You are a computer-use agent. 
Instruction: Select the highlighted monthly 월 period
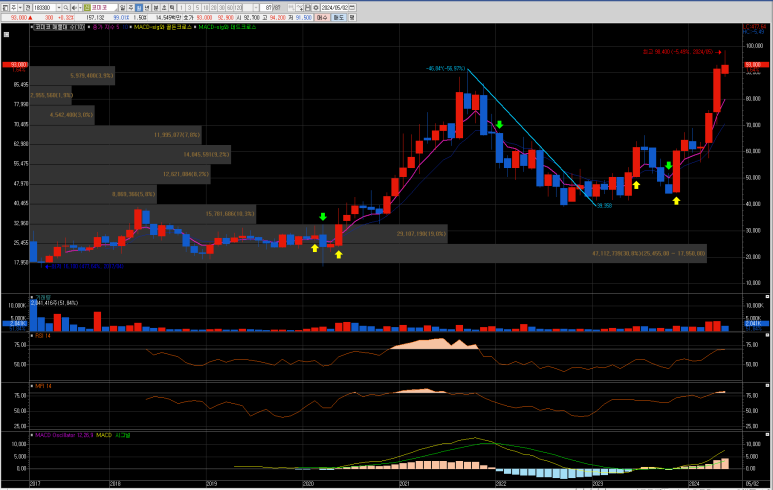pyautogui.click(x=139, y=8)
